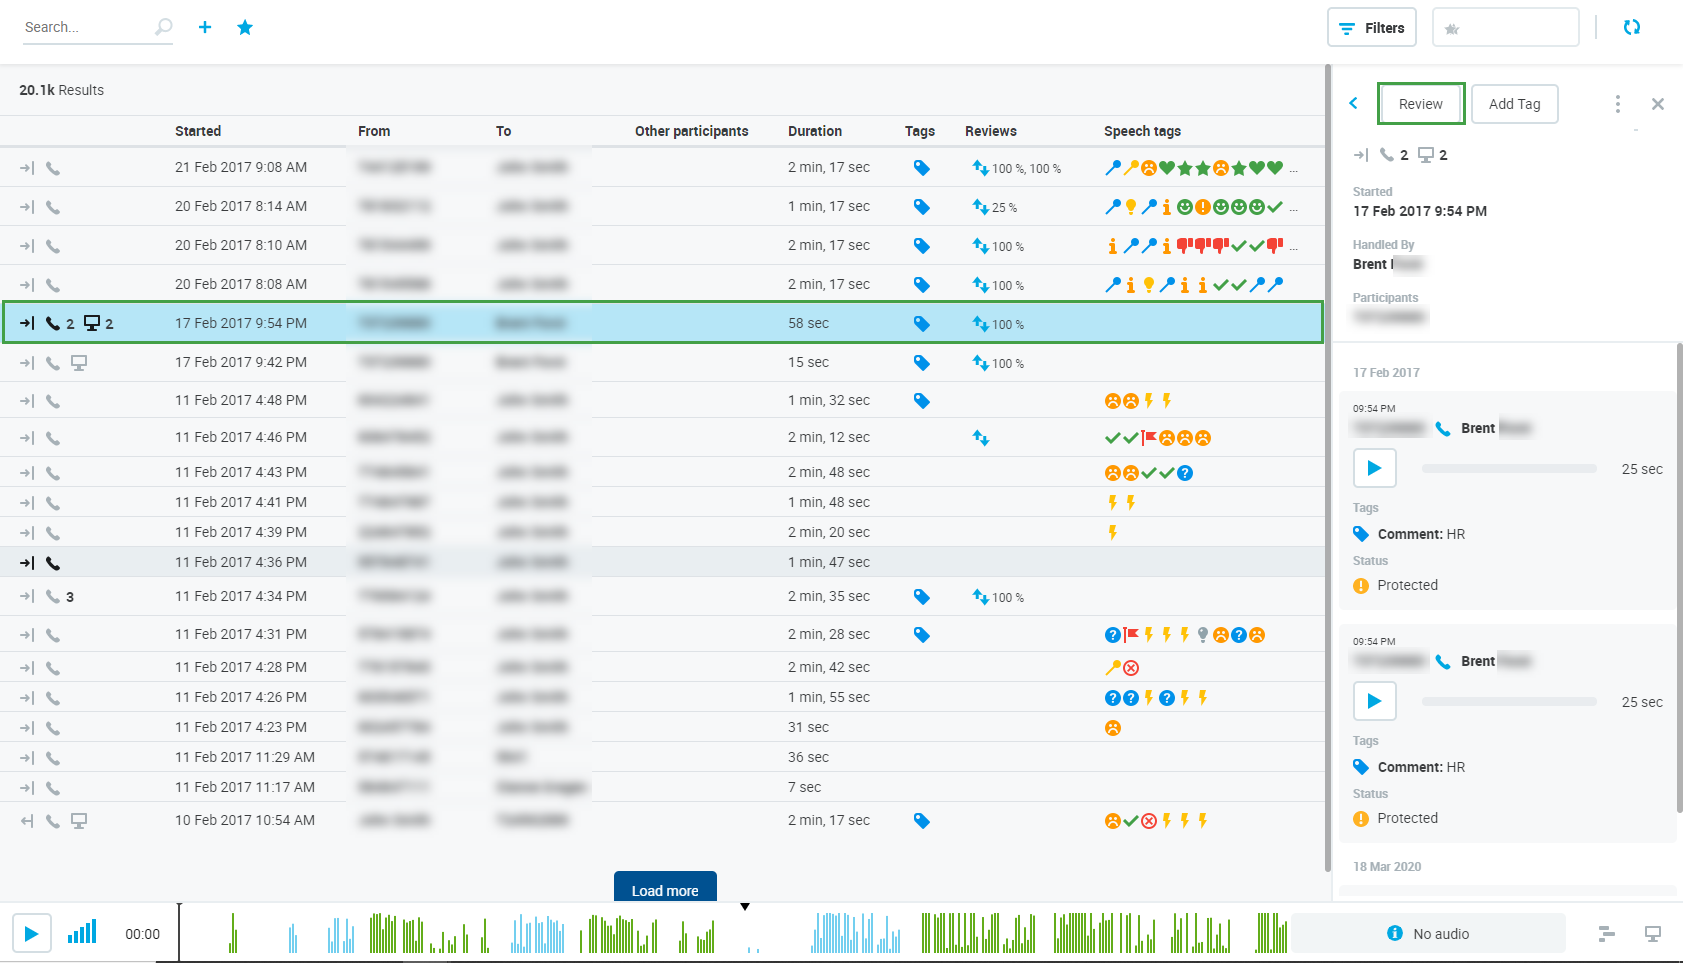Click the timeline layout icon in player bar

1606,933
